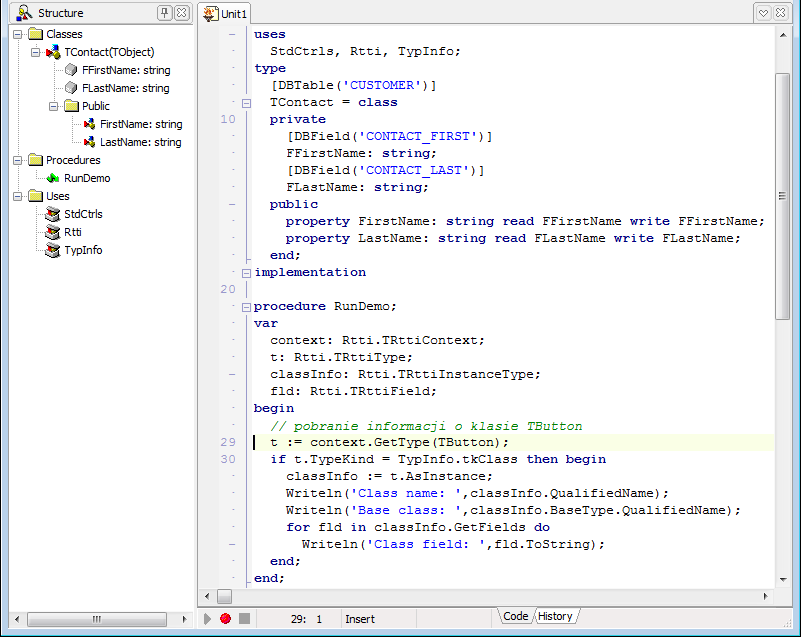The width and height of the screenshot is (801, 637).
Task: Toggle folding of the implementation section
Action: coord(246,272)
